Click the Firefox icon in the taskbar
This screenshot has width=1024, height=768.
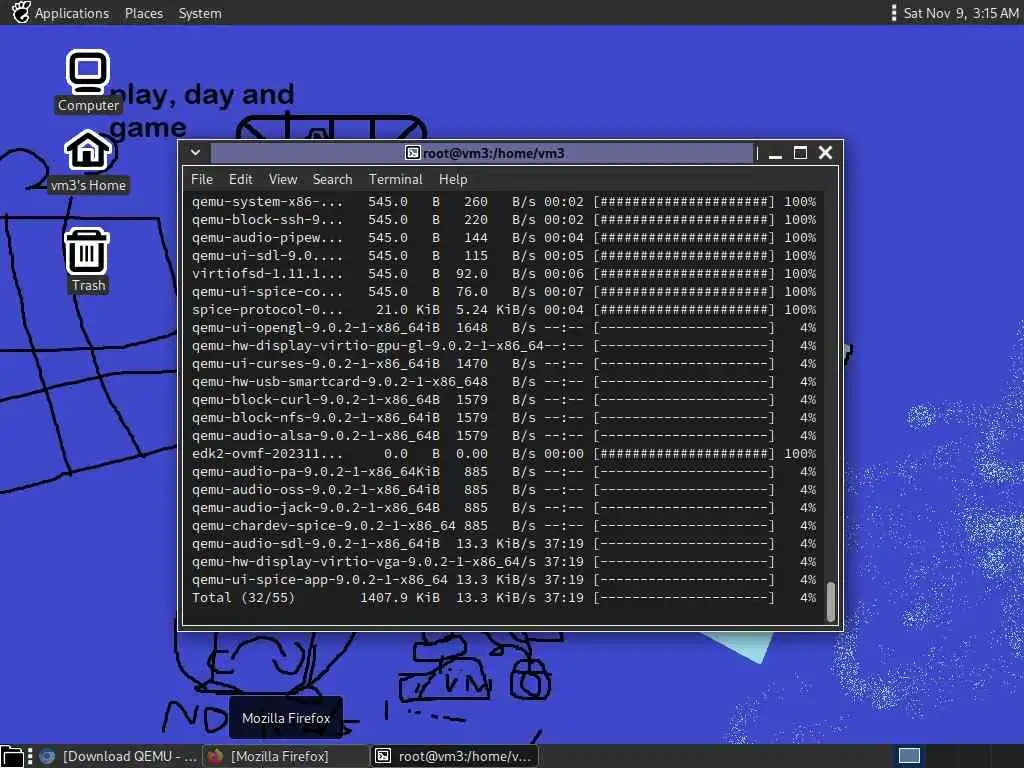[216, 756]
